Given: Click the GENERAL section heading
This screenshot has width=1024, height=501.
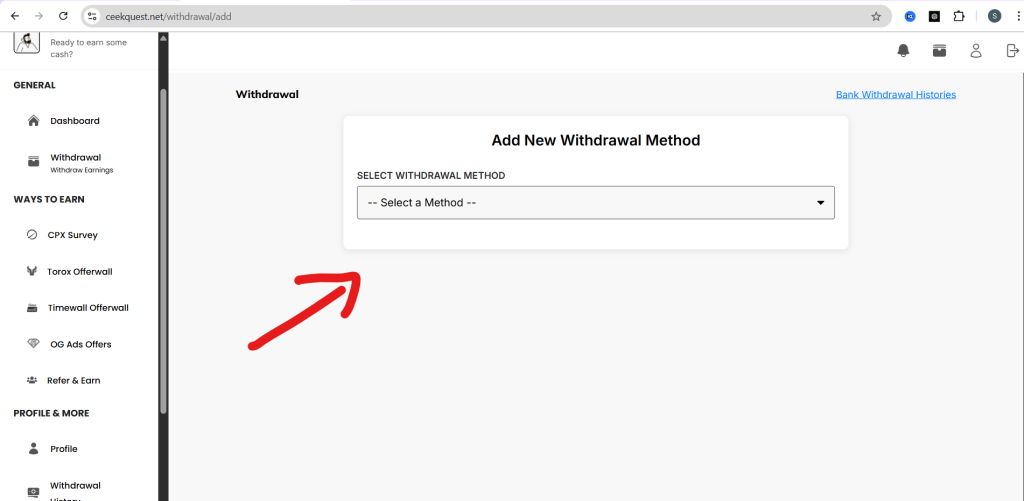Looking at the screenshot, I should [35, 85].
